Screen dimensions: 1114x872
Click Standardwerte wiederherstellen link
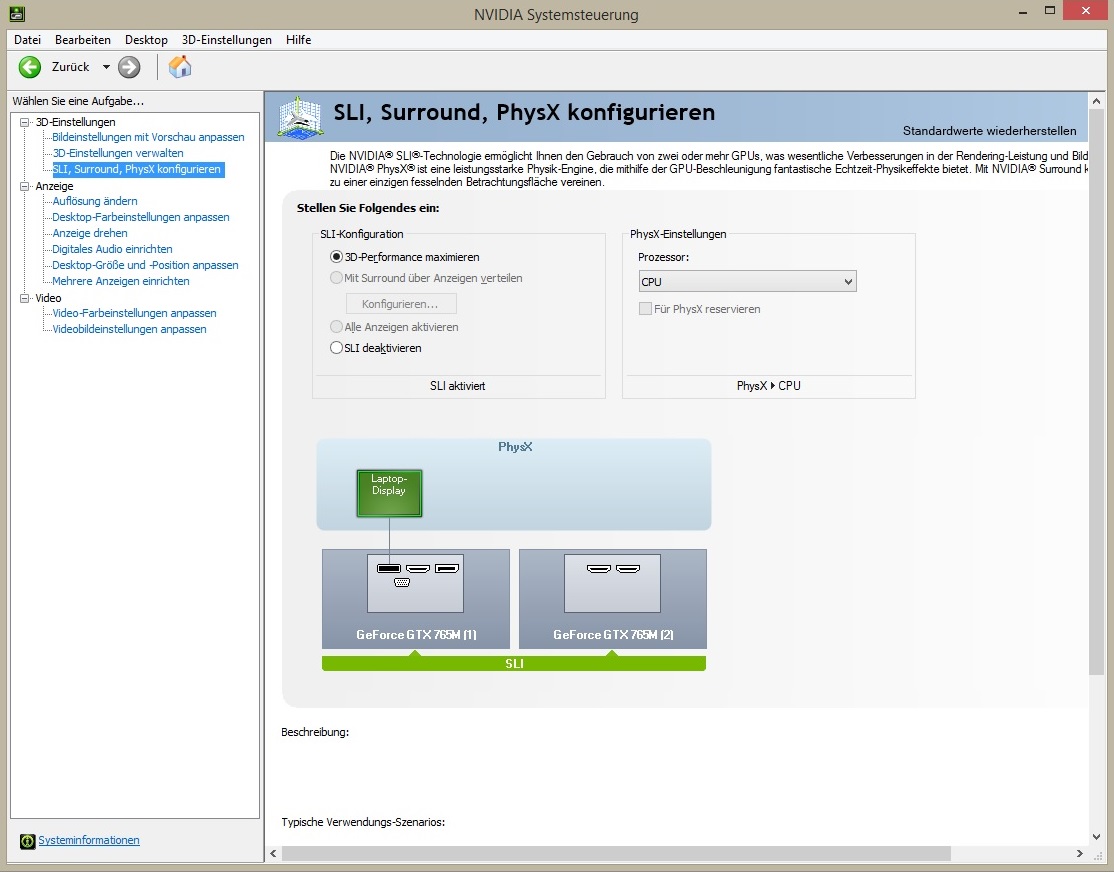(x=989, y=131)
